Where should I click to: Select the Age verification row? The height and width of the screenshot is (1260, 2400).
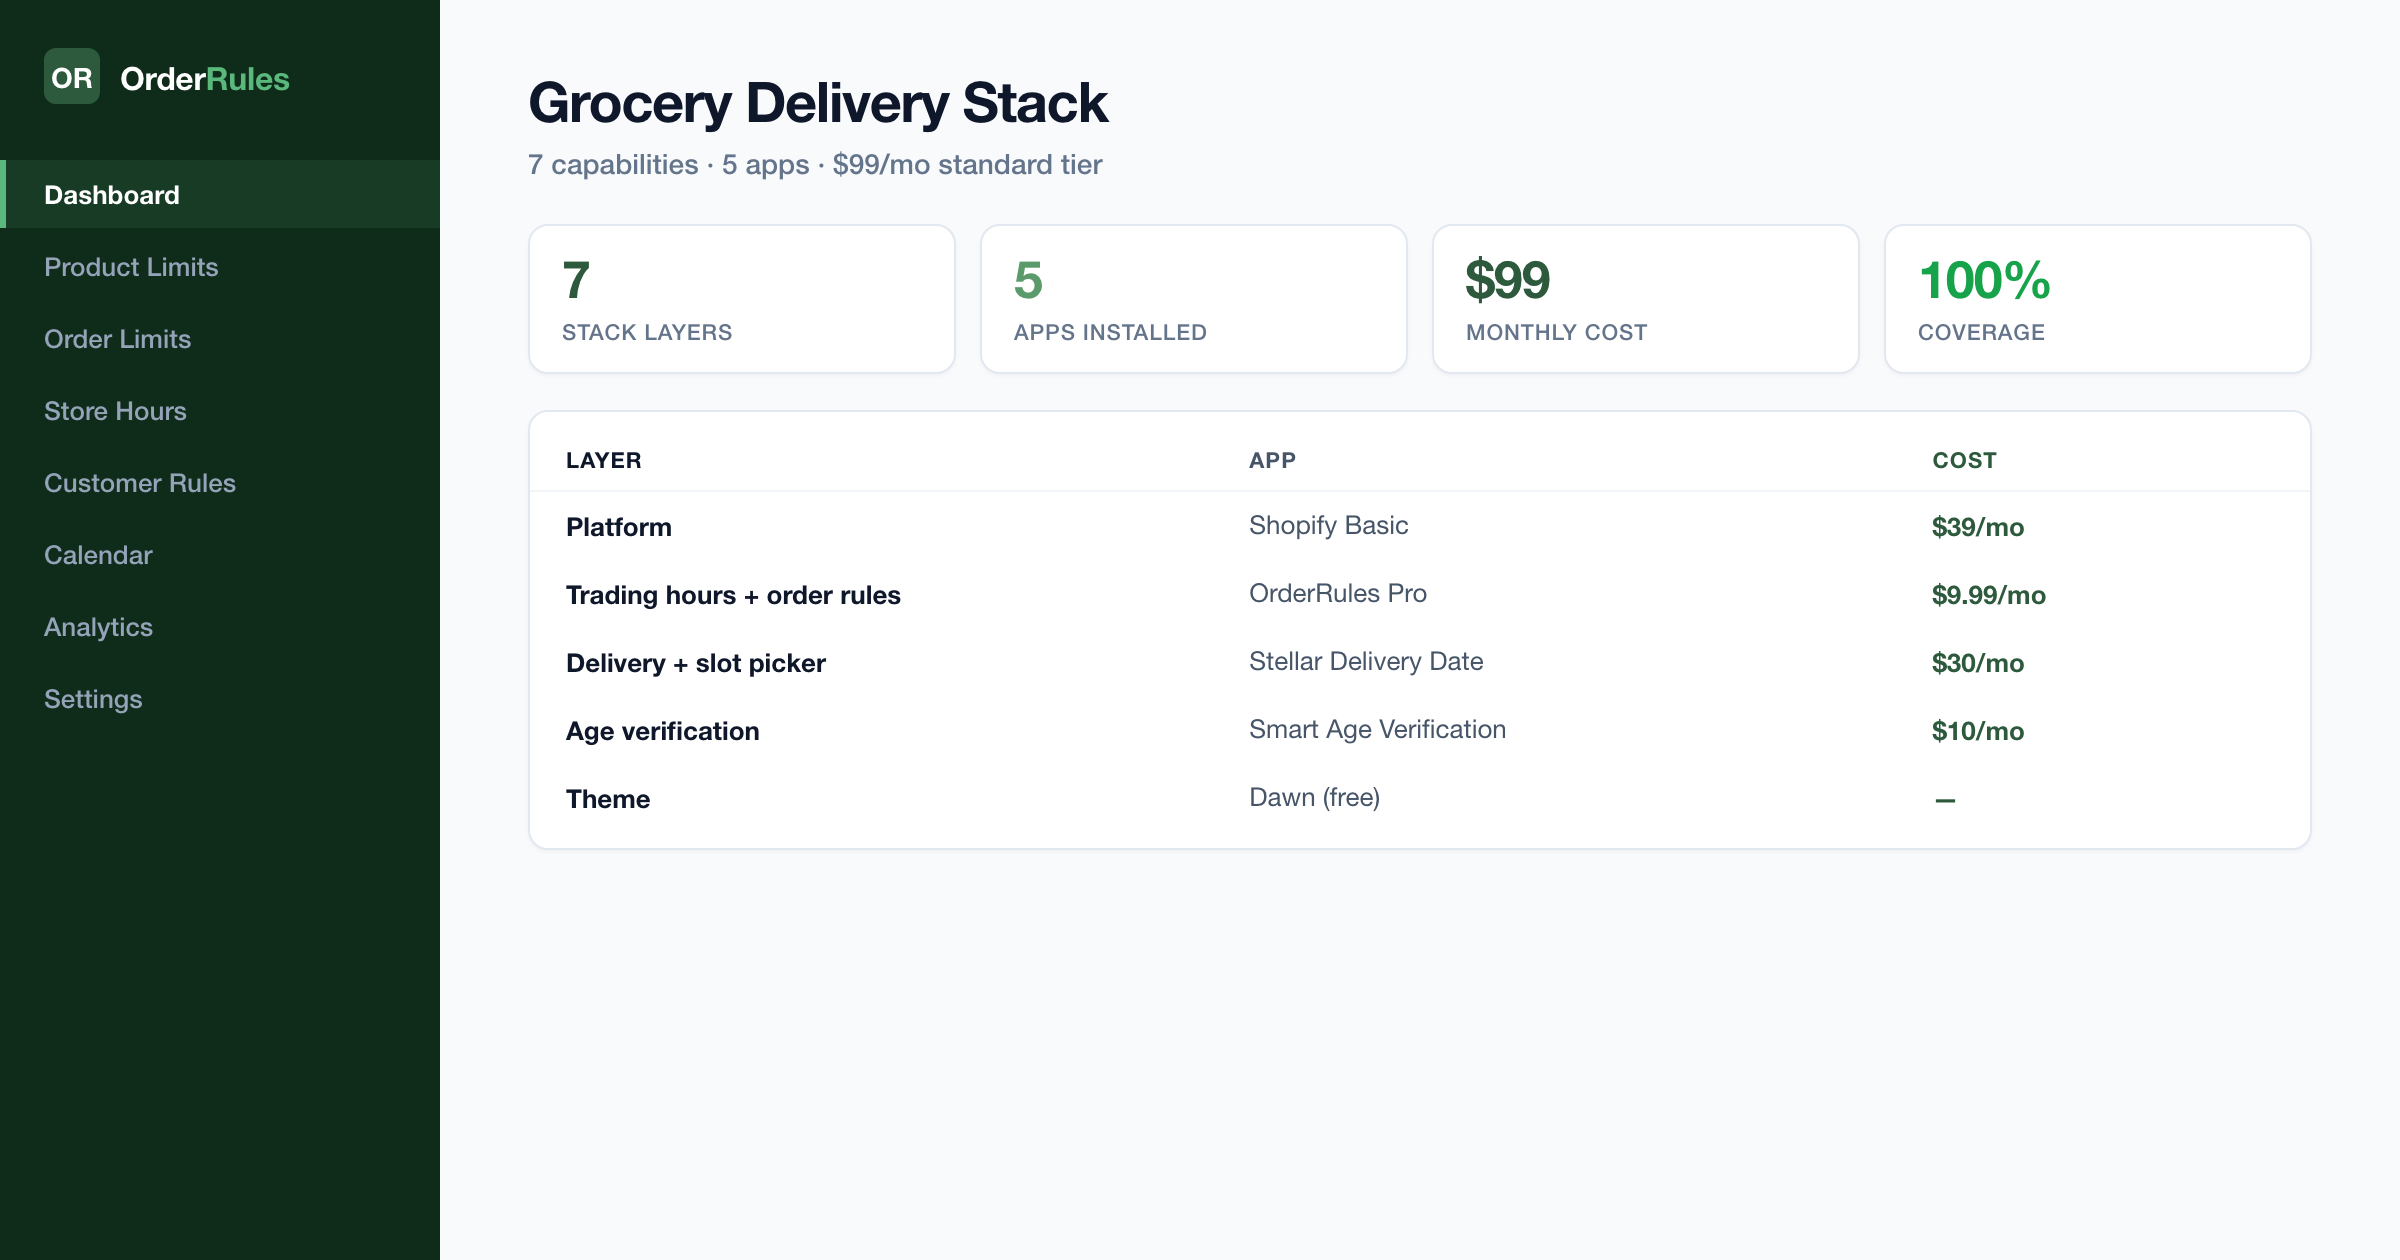pyautogui.click(x=1420, y=731)
